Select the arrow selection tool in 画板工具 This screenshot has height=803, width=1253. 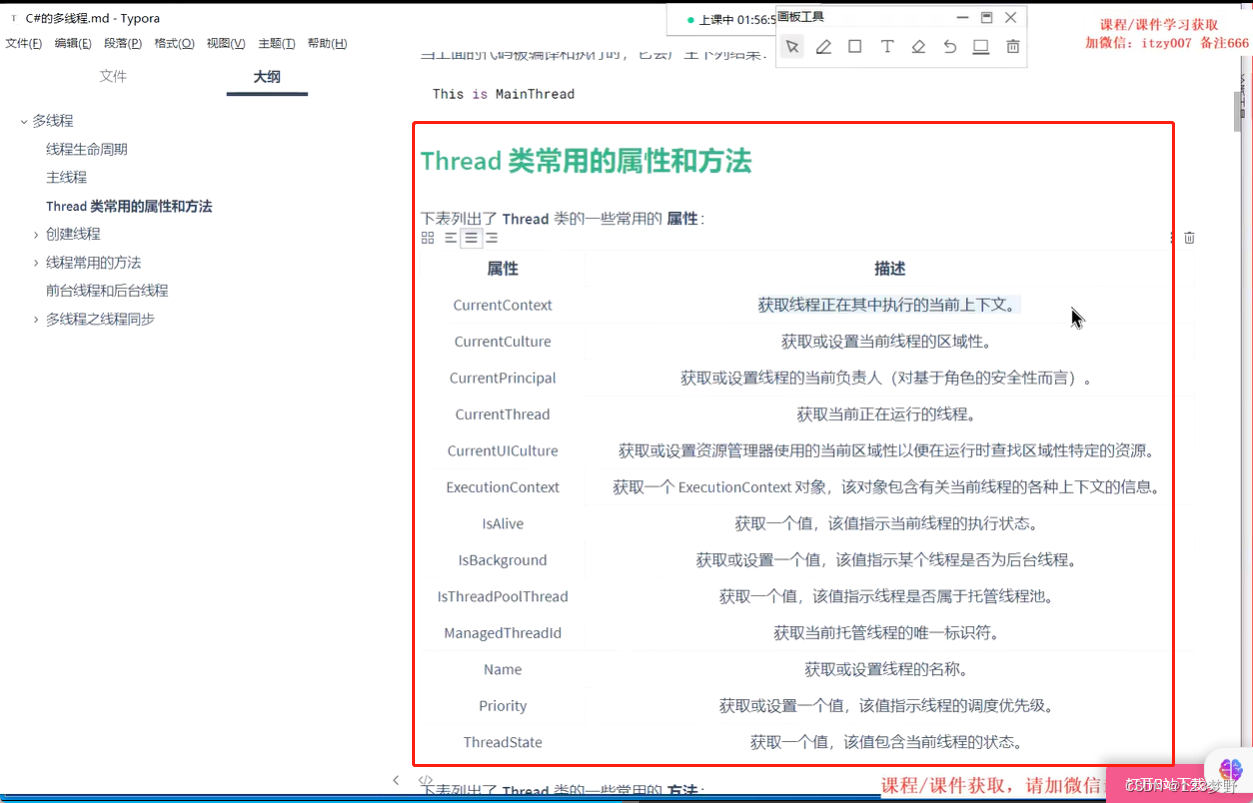click(791, 46)
